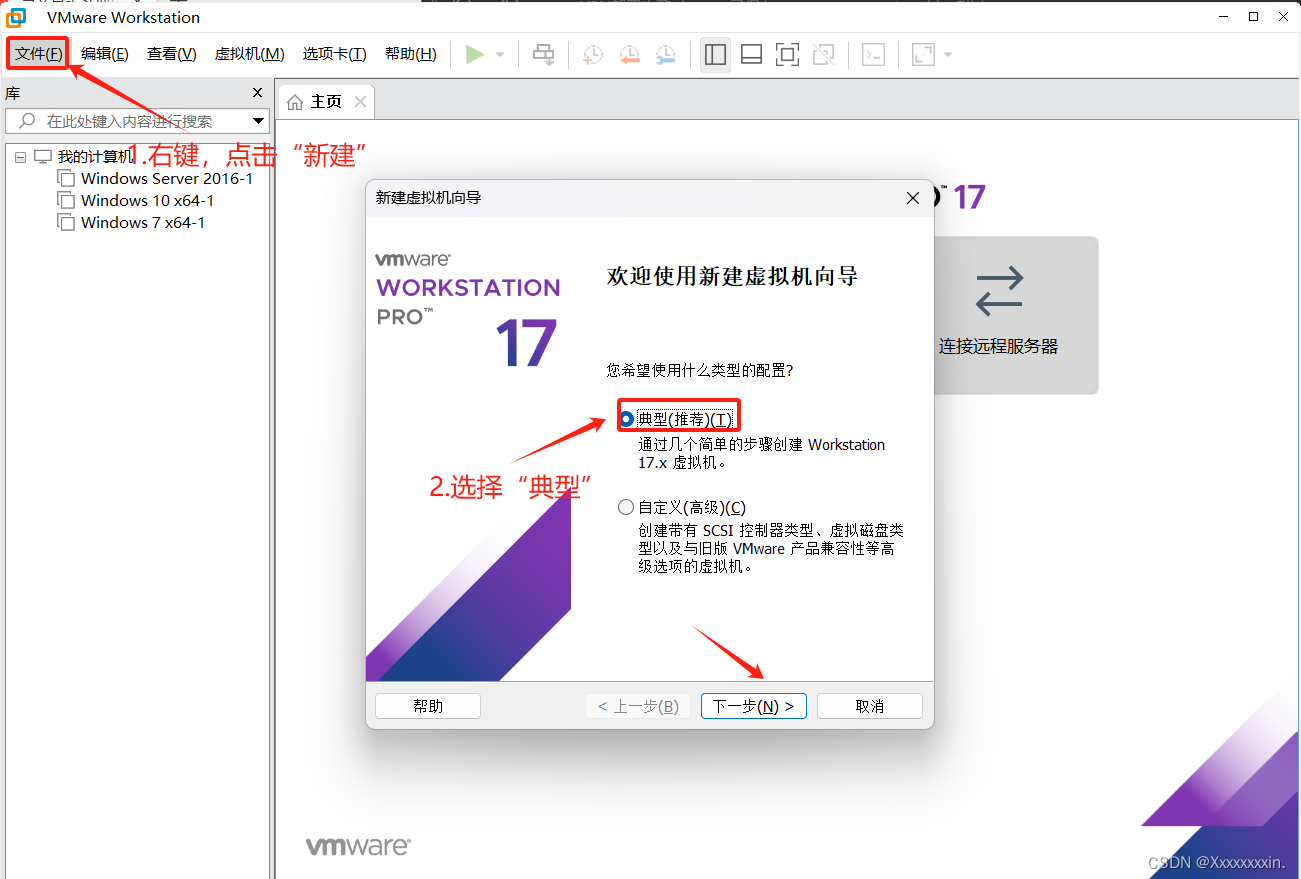
Task: Click the Windows 7 x64-1 VM icon
Action: (x=66, y=222)
